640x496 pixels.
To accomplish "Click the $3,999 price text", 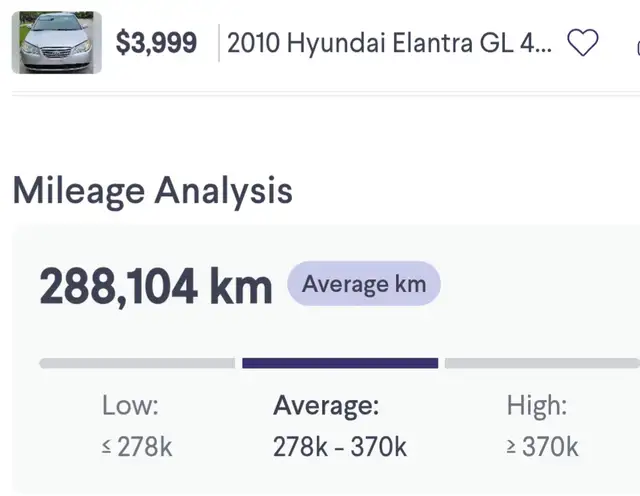I will (156, 43).
